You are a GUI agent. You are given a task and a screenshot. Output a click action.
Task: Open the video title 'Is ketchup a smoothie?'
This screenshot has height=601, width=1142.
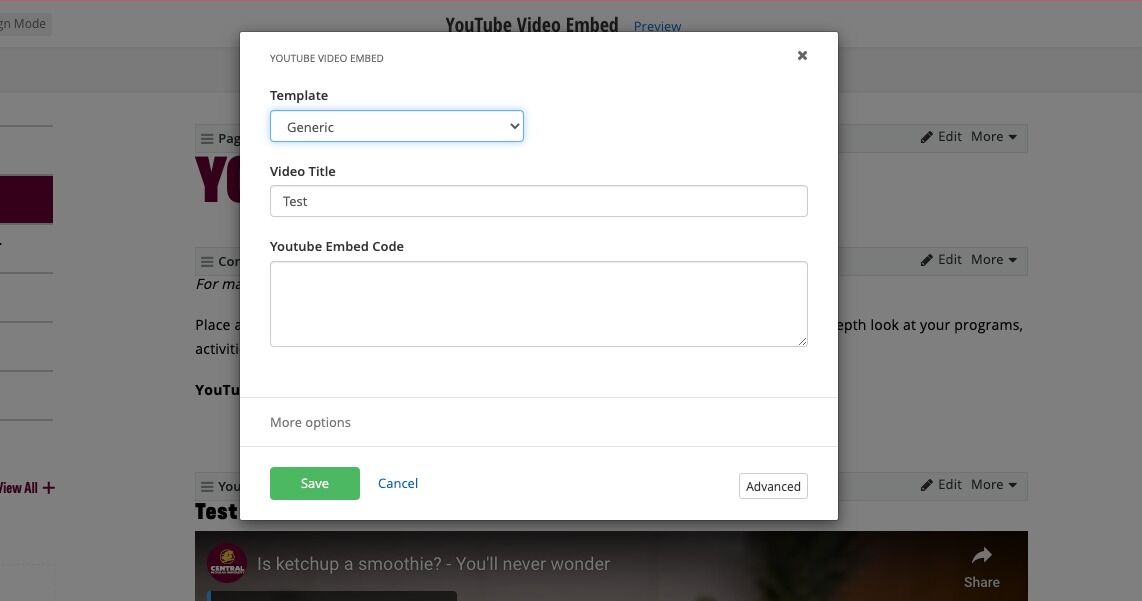(x=433, y=564)
